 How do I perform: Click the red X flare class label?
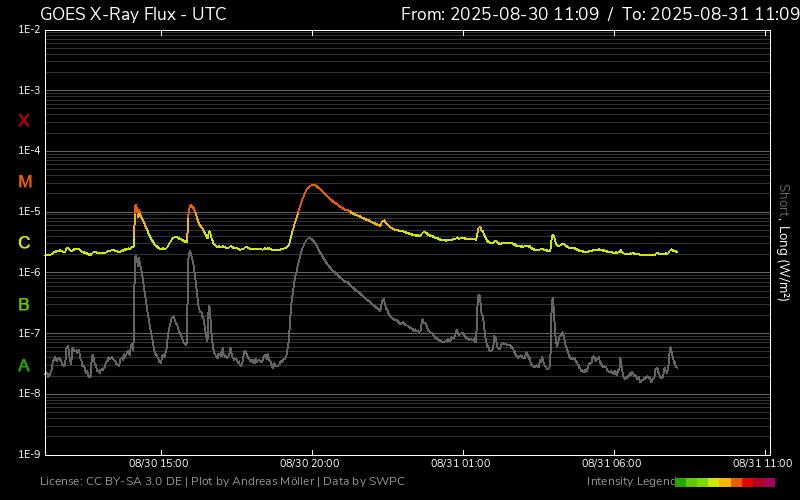23,121
